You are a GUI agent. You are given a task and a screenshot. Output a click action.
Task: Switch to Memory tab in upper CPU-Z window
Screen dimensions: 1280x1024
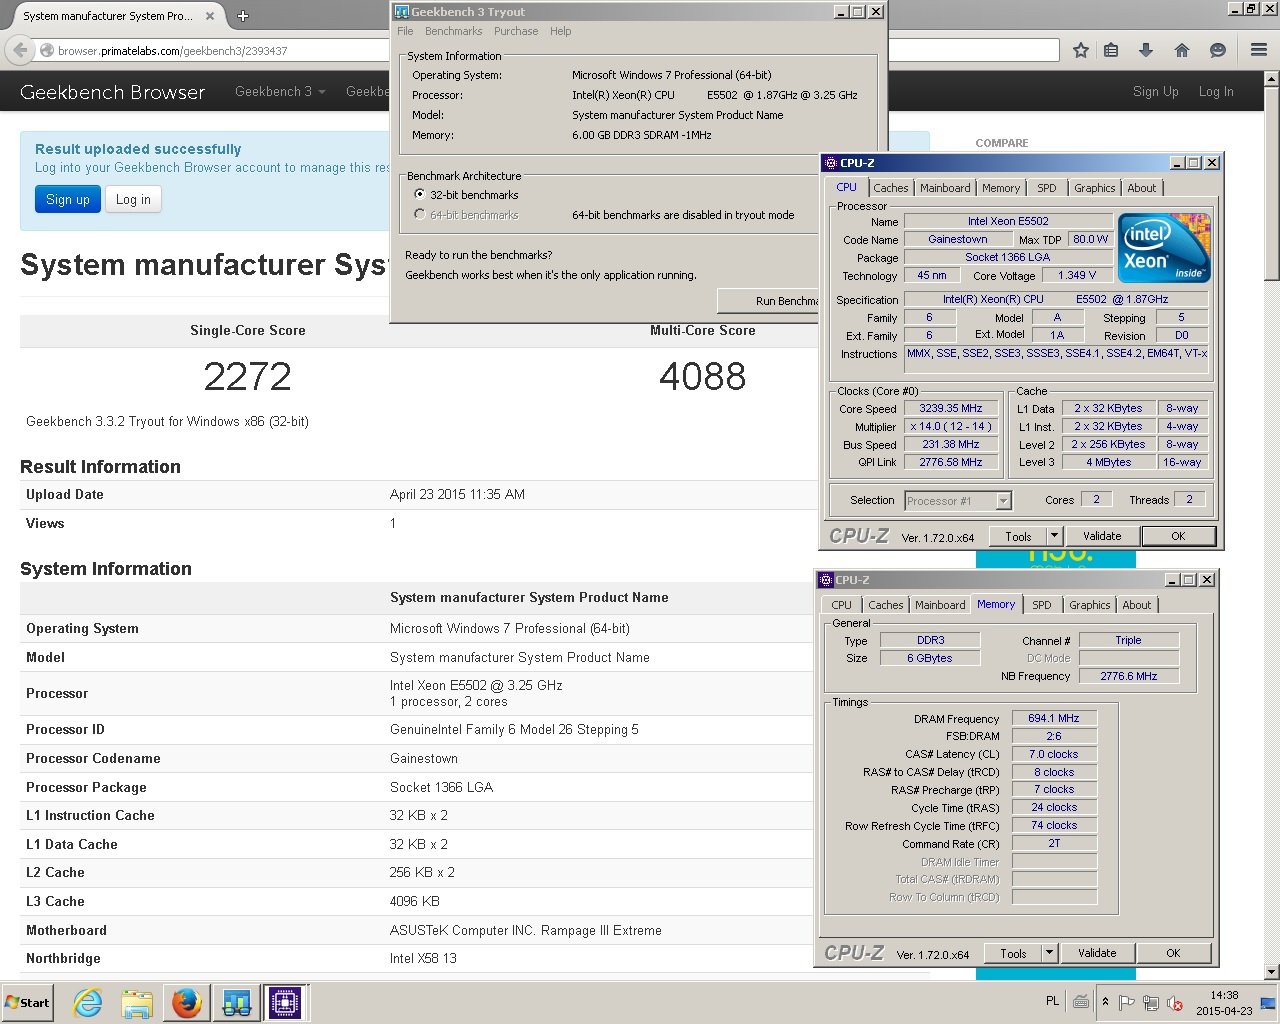point(1001,188)
